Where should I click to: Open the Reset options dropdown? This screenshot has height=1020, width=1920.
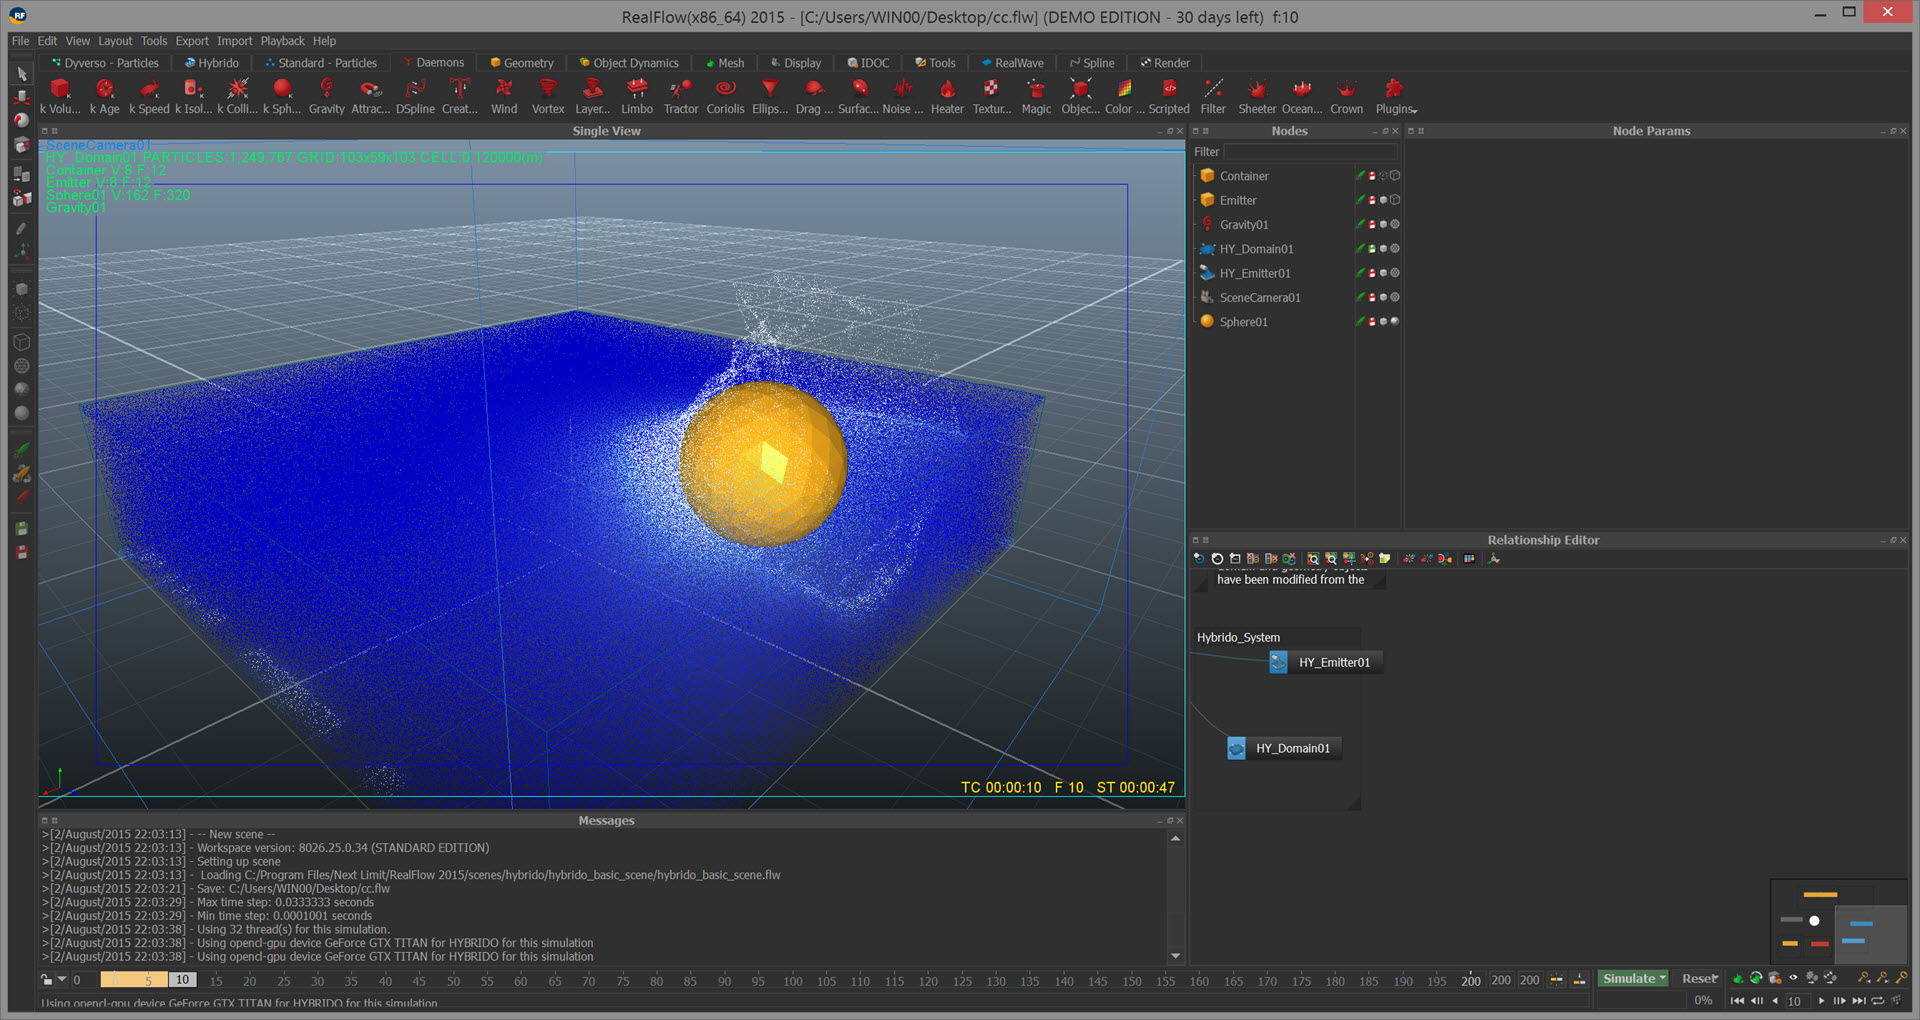pos(1715,978)
